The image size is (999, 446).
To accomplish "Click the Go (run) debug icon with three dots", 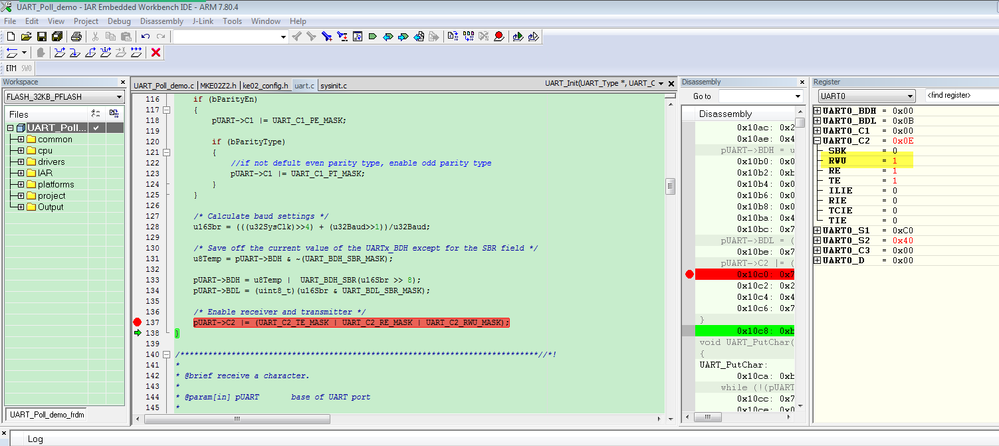I will 136,52.
